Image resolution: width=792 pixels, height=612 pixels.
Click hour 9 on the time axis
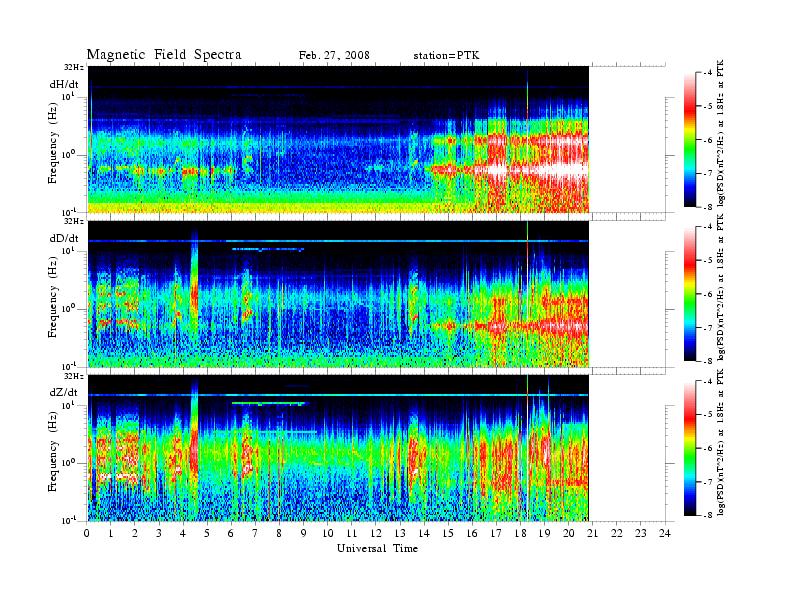pos(304,534)
